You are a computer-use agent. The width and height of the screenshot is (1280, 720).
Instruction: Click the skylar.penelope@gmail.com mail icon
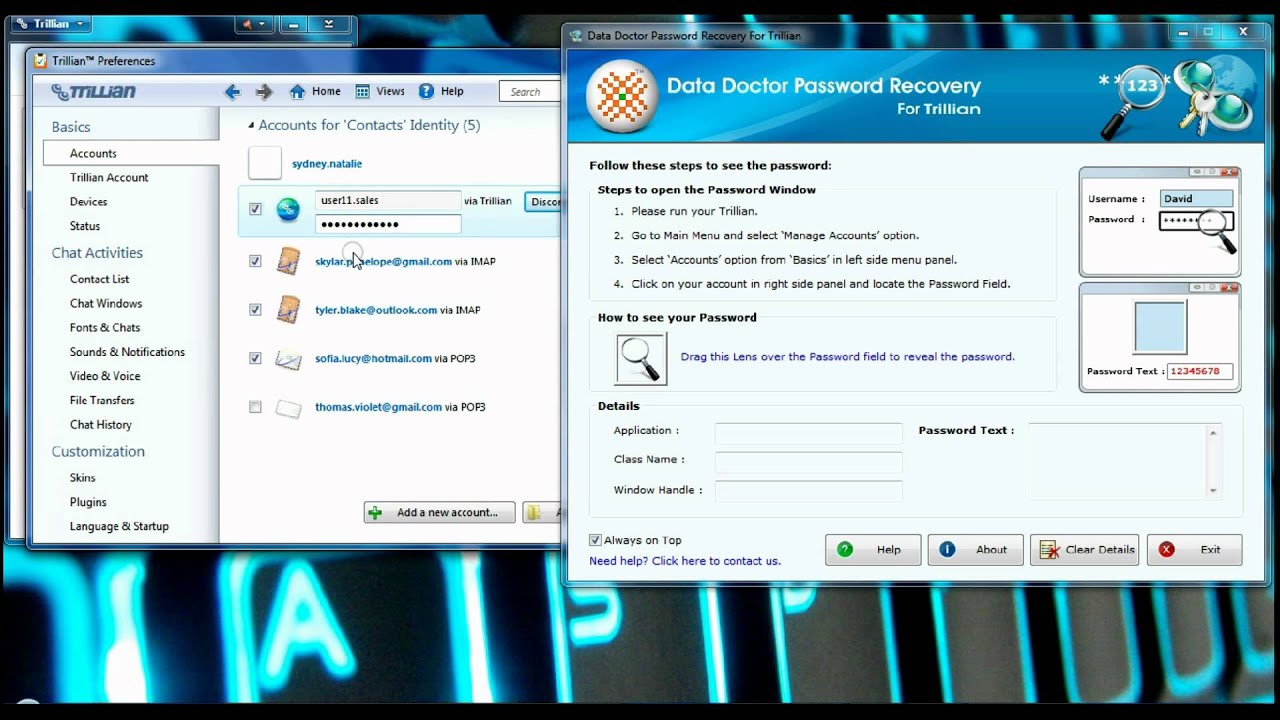tap(288, 261)
